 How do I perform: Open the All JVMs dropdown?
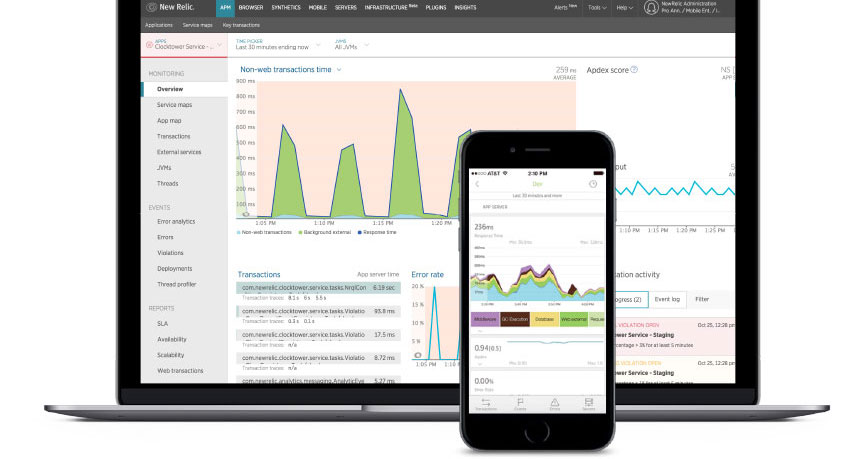point(351,44)
